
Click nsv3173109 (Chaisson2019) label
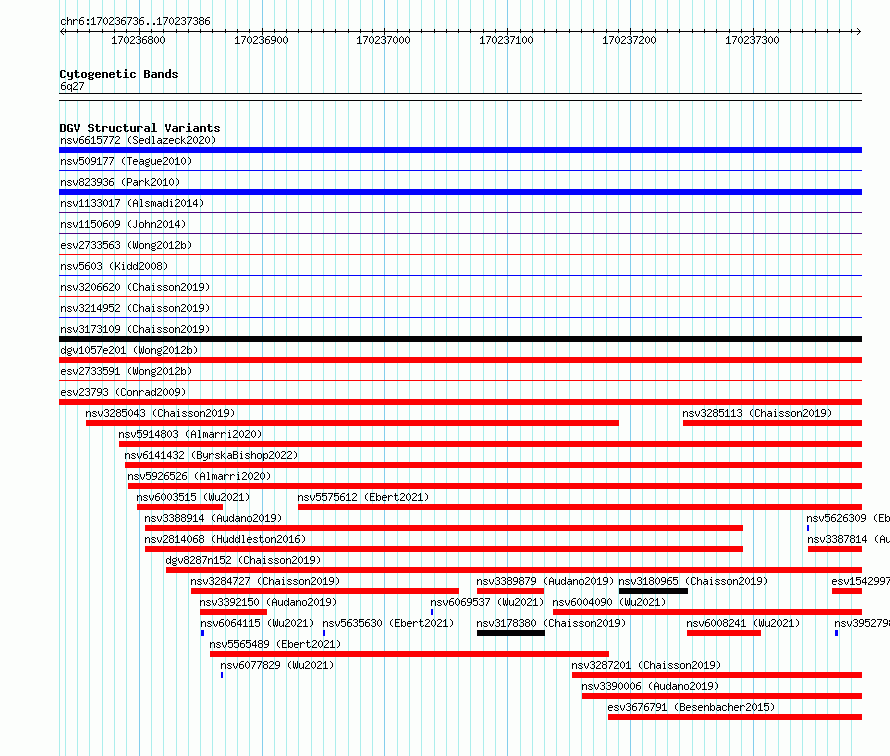point(135,329)
